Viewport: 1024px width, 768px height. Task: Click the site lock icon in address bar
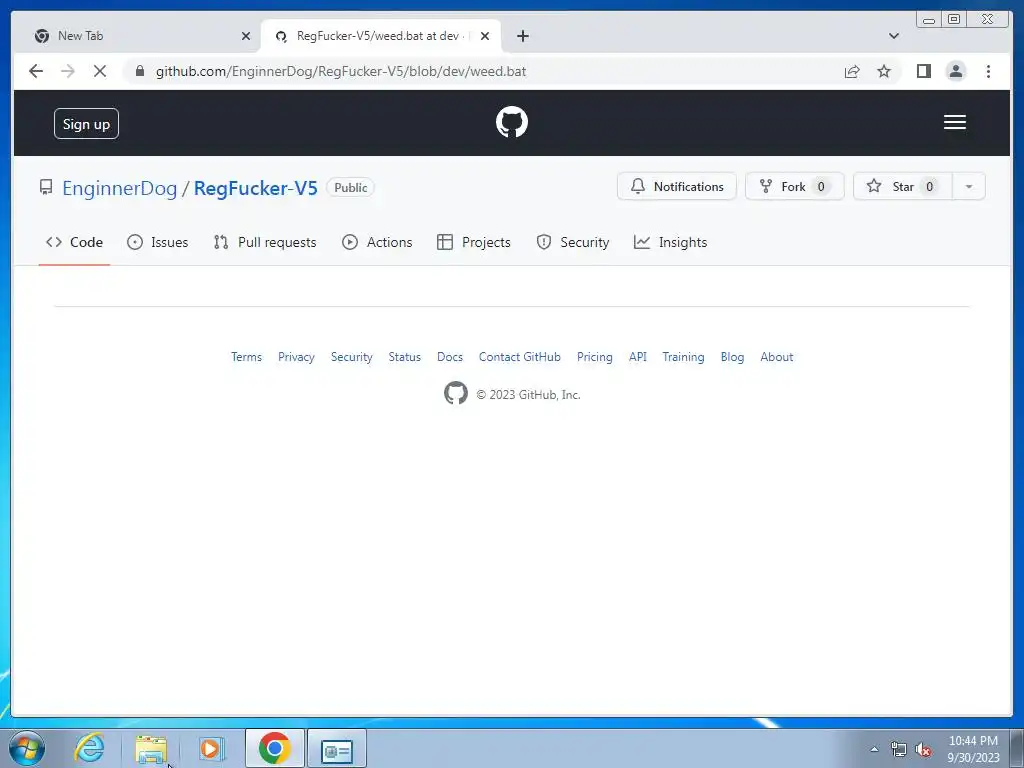139,71
